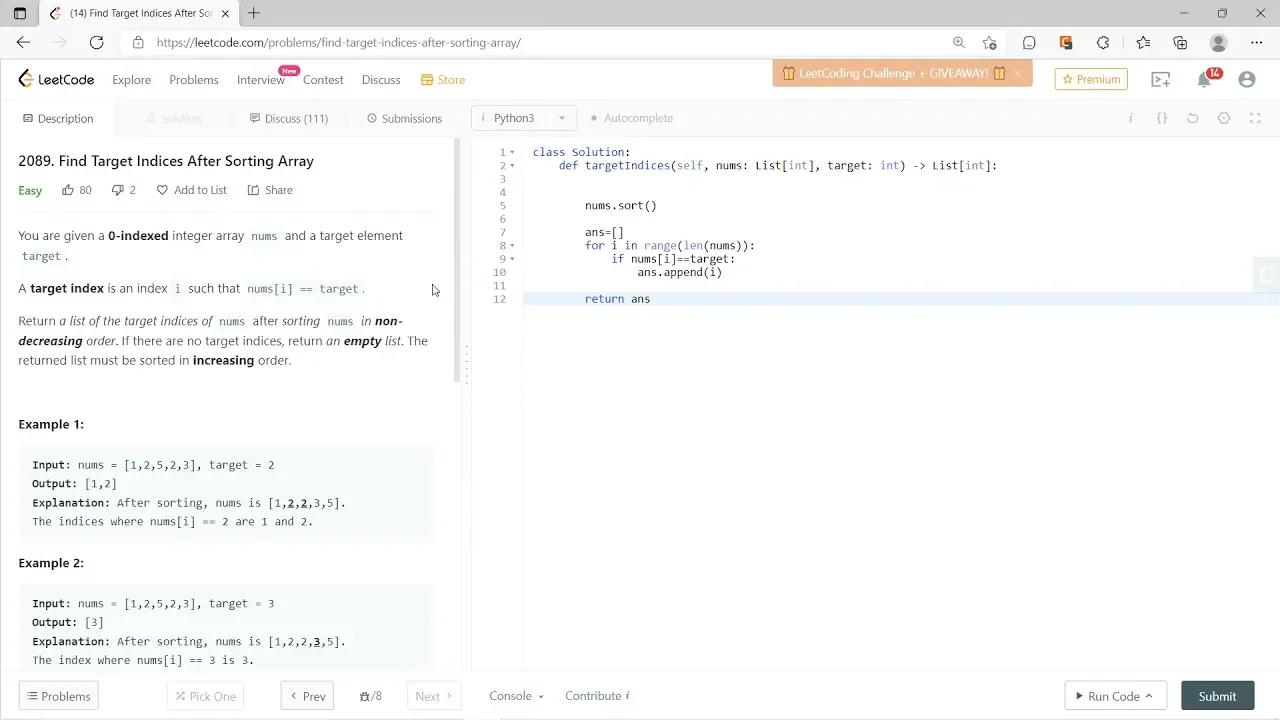
Task: Submit the solution
Action: click(x=1217, y=696)
